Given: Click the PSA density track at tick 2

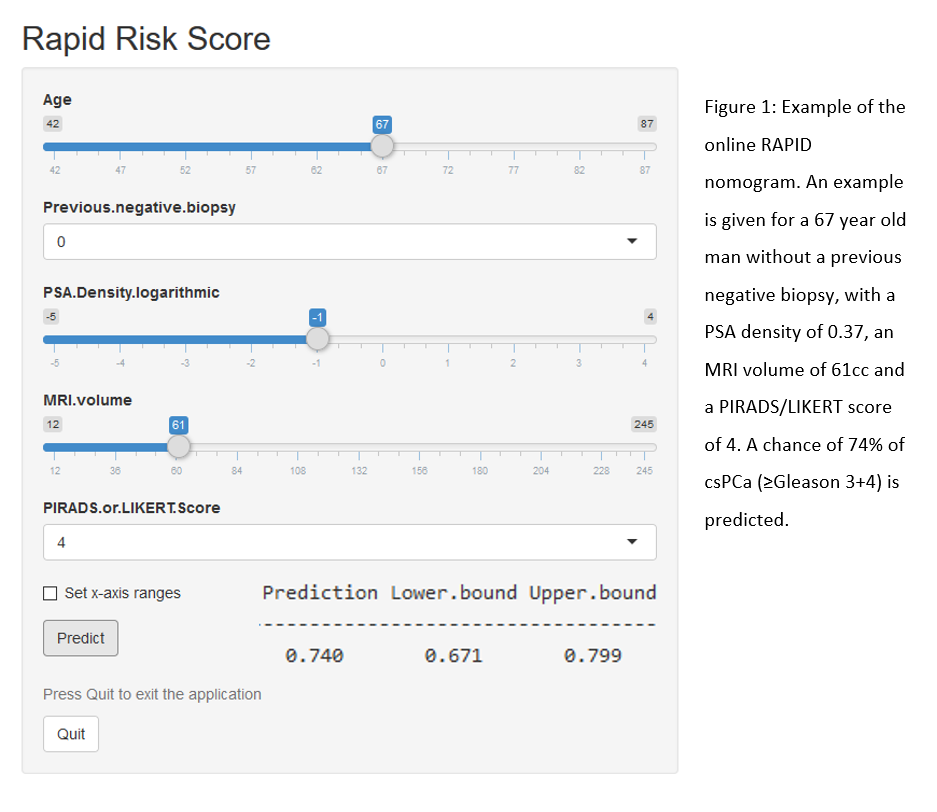Looking at the screenshot, I should click(x=513, y=339).
